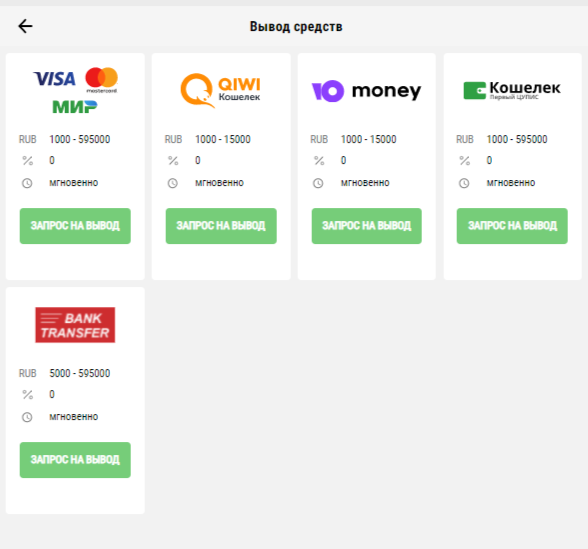Image resolution: width=588 pixels, height=549 pixels.
Task: Choose the Bank Transfer logo
Action: [x=75, y=325]
